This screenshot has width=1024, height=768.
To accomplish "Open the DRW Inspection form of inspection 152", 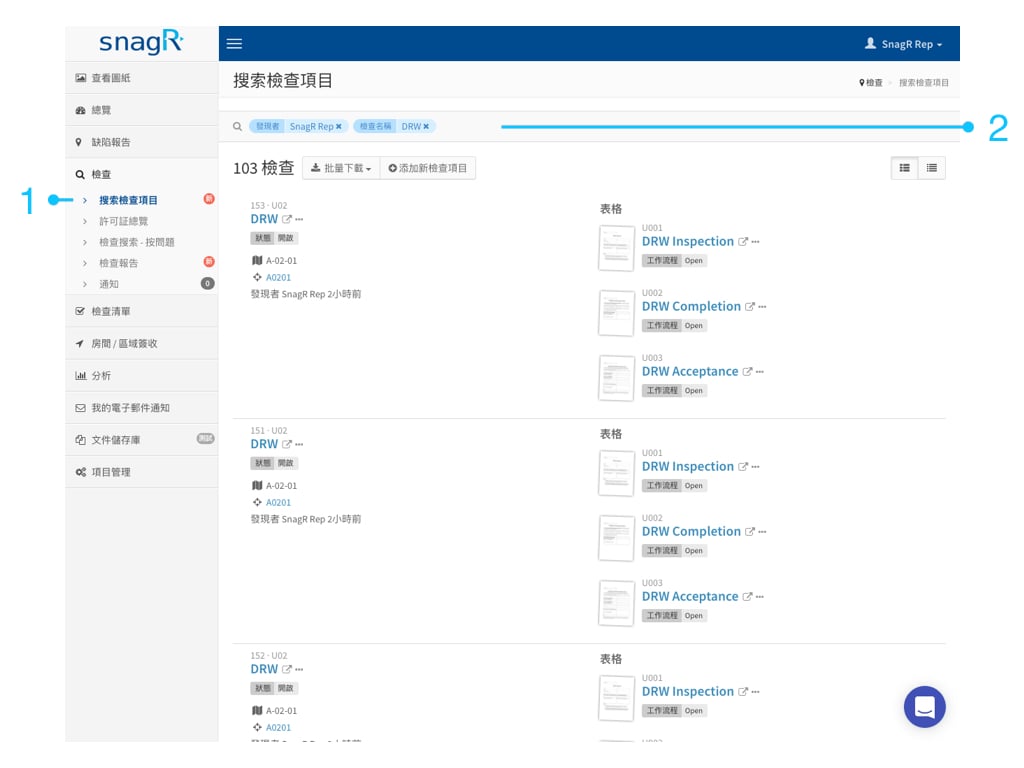I will [x=688, y=691].
